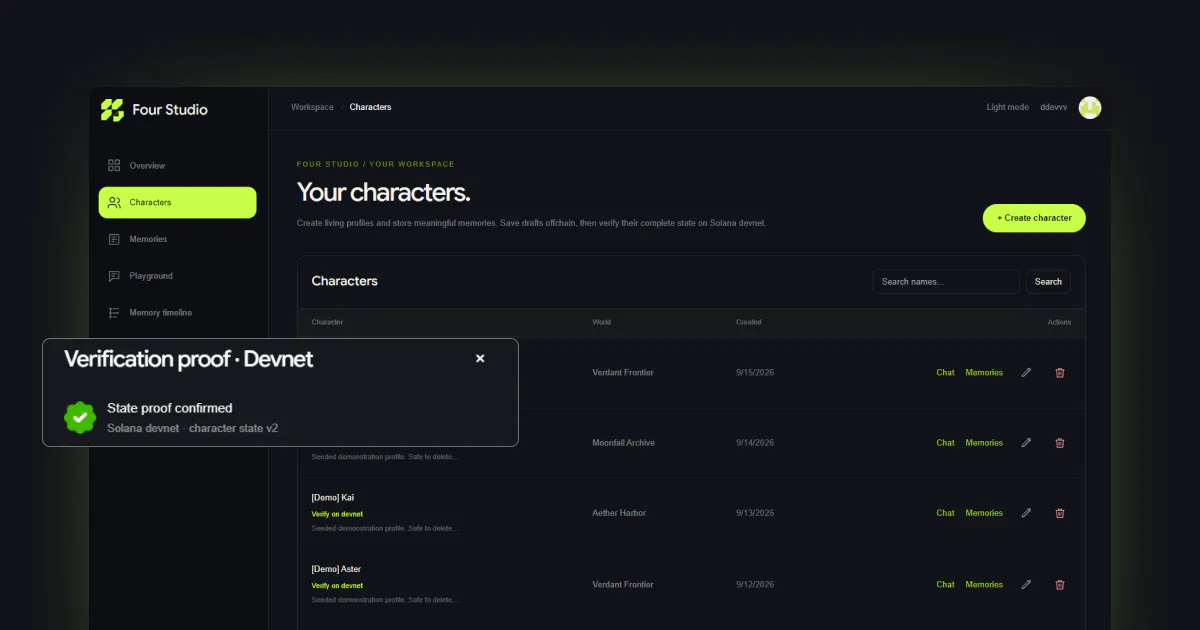Delete [Demo] Kai using the trash icon
The width and height of the screenshot is (1200, 630).
[x=1060, y=513]
